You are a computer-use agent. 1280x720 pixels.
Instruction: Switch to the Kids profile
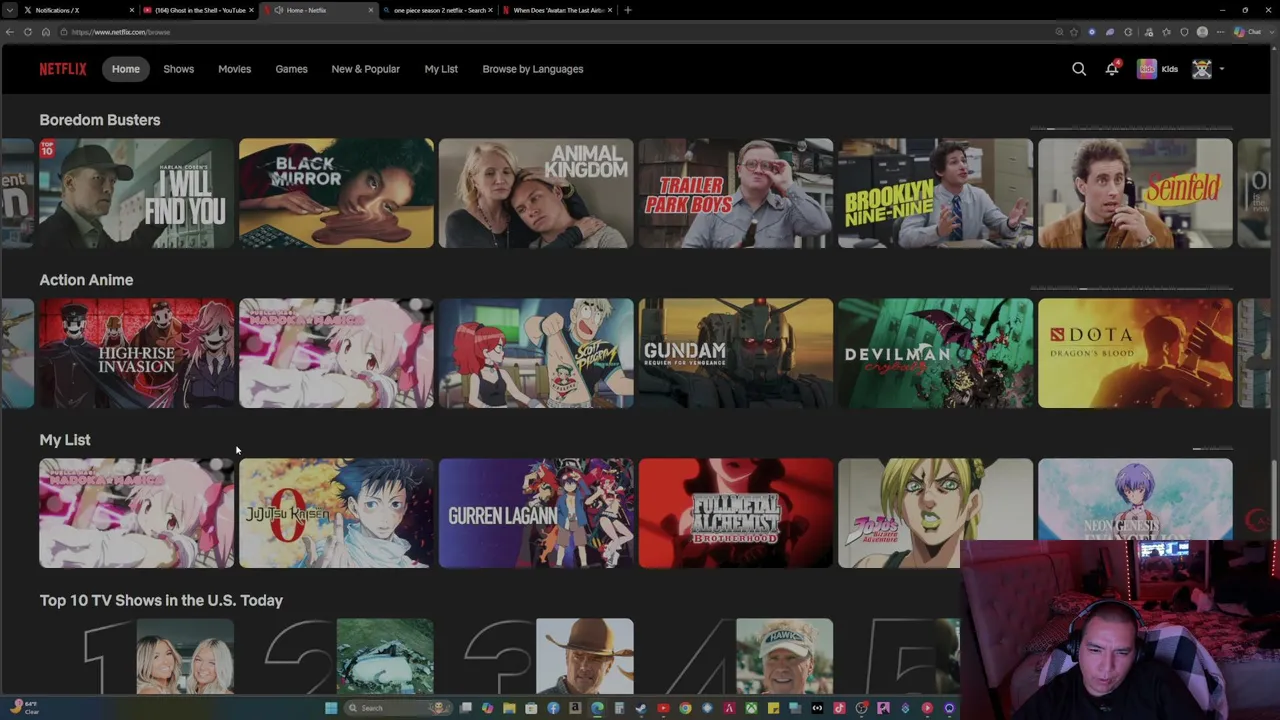point(1158,69)
